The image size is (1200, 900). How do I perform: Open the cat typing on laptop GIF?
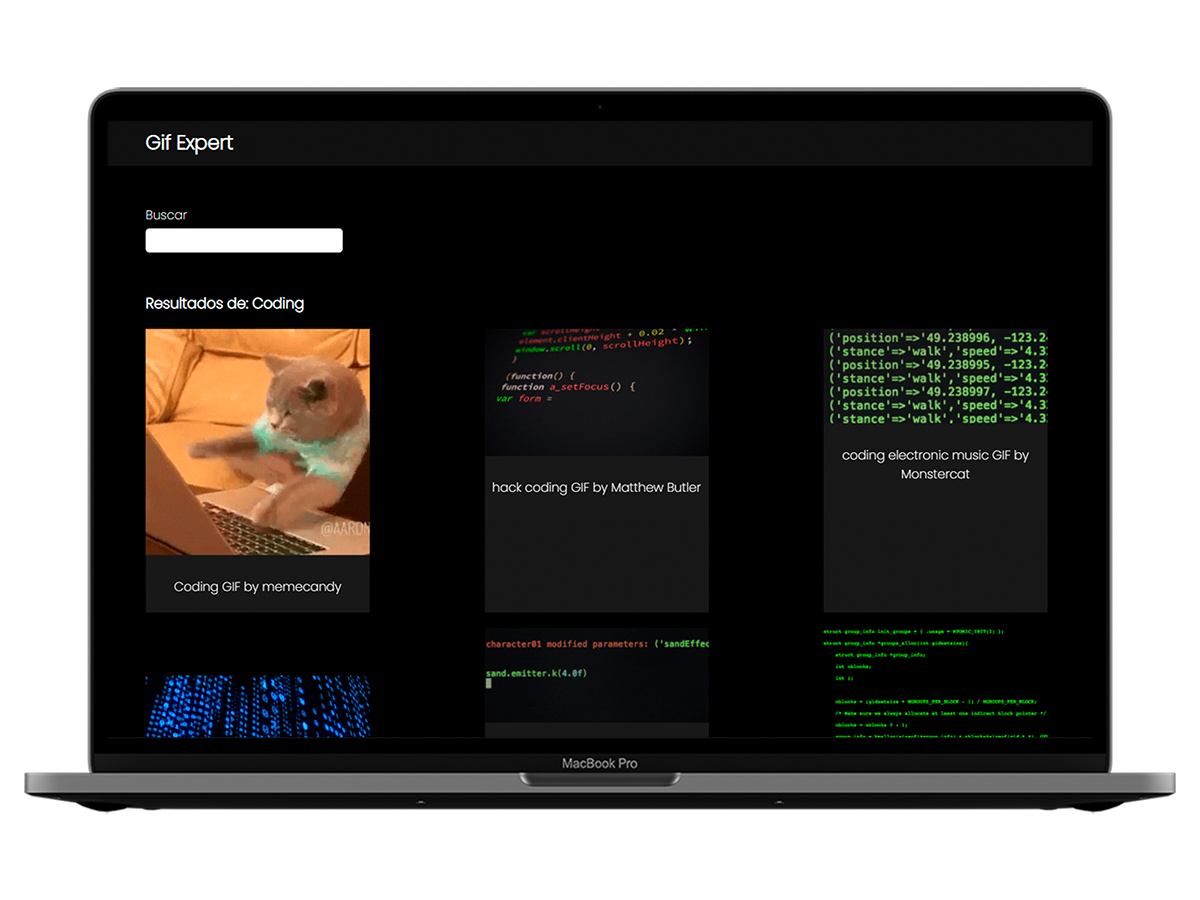pyautogui.click(x=257, y=441)
